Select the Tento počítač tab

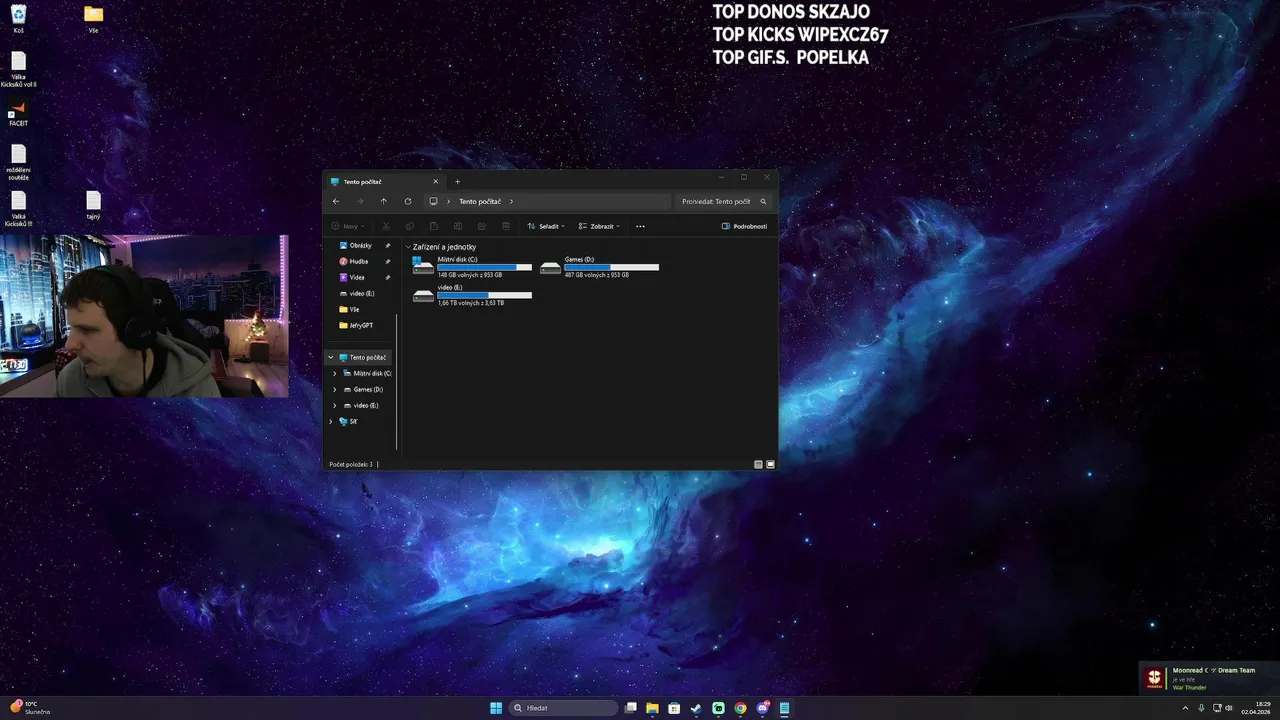(386, 182)
